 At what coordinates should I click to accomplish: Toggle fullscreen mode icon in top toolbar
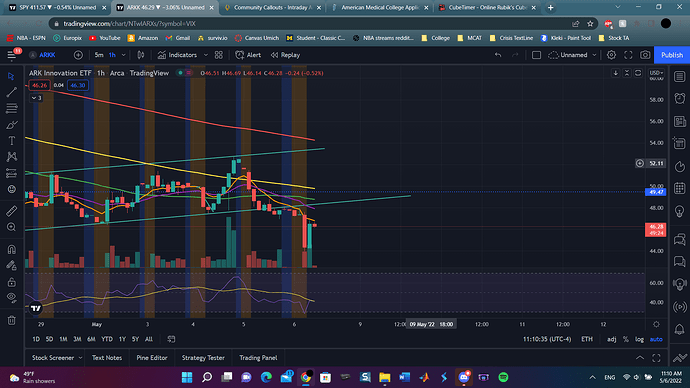(628, 55)
